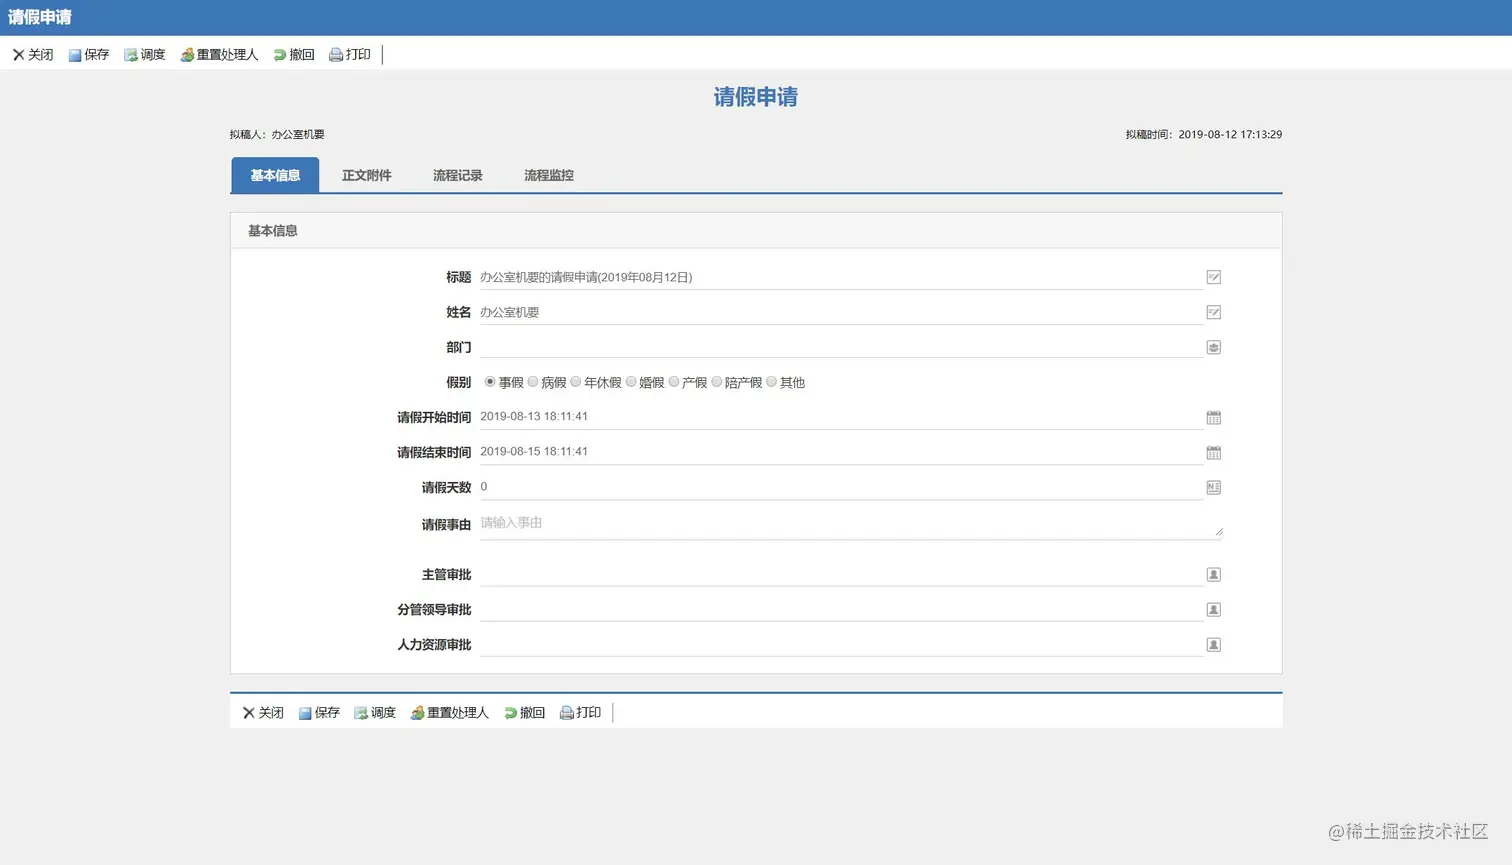Click the 请假天数 input field
The width and height of the screenshot is (1512, 865).
click(x=841, y=487)
